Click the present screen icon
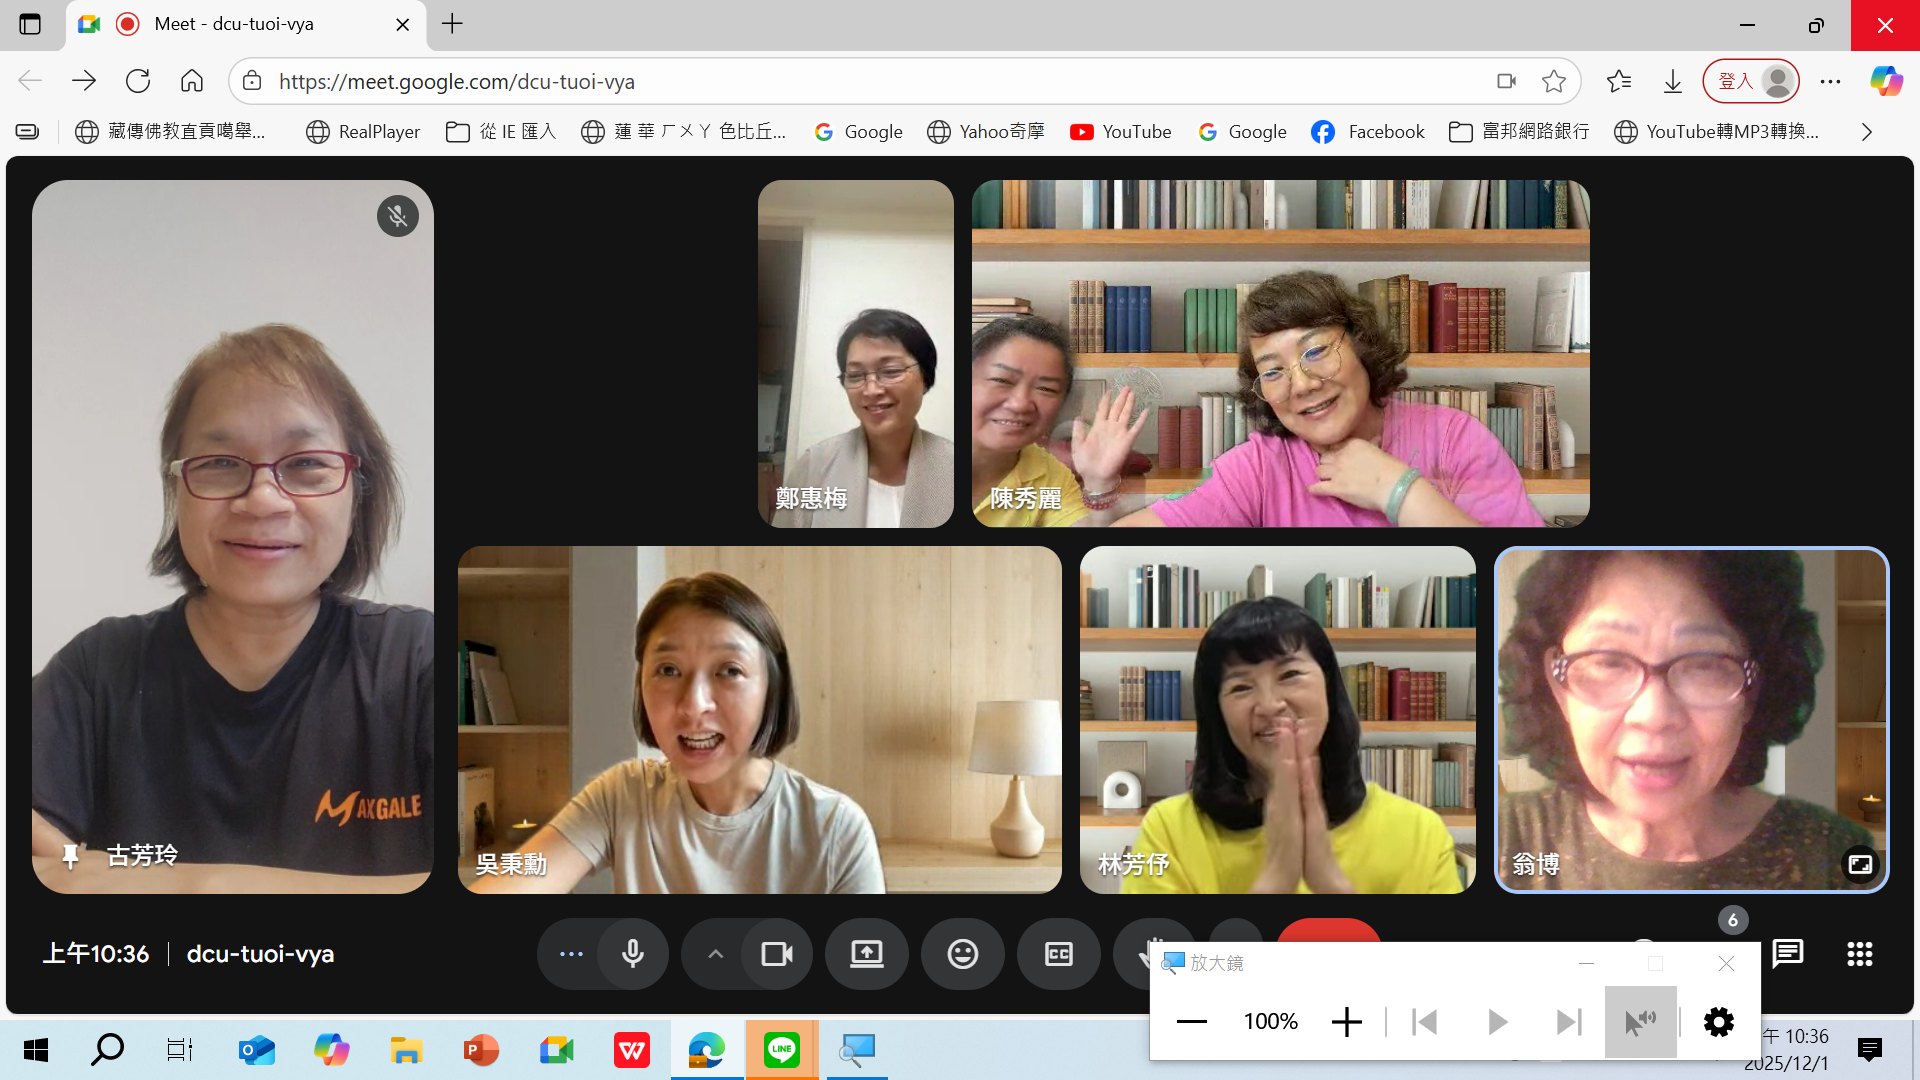 point(866,954)
